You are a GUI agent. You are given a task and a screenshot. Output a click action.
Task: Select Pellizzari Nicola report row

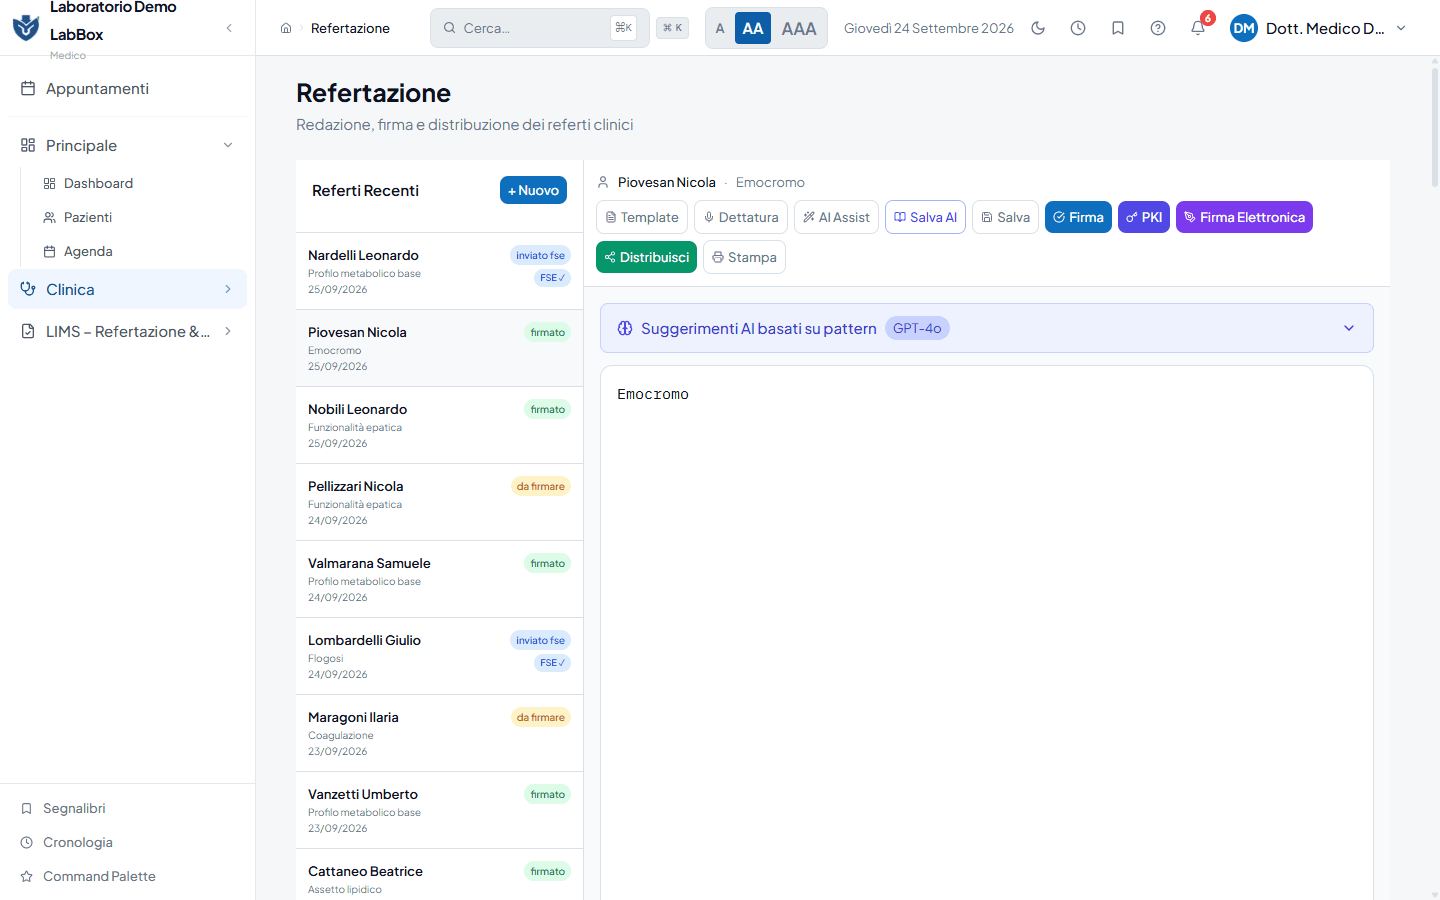pos(439,502)
